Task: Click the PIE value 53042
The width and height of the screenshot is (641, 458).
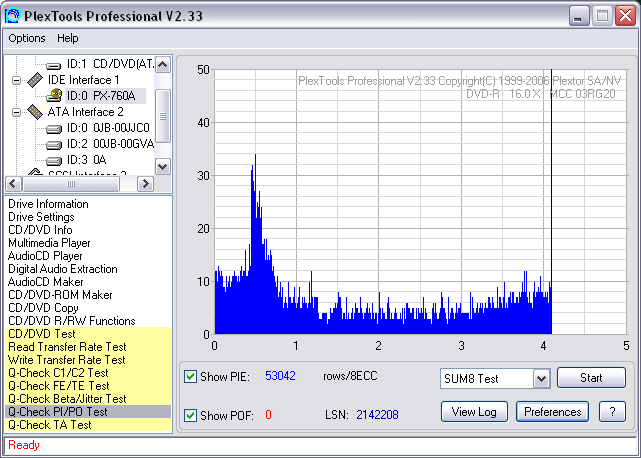Action: click(x=280, y=376)
